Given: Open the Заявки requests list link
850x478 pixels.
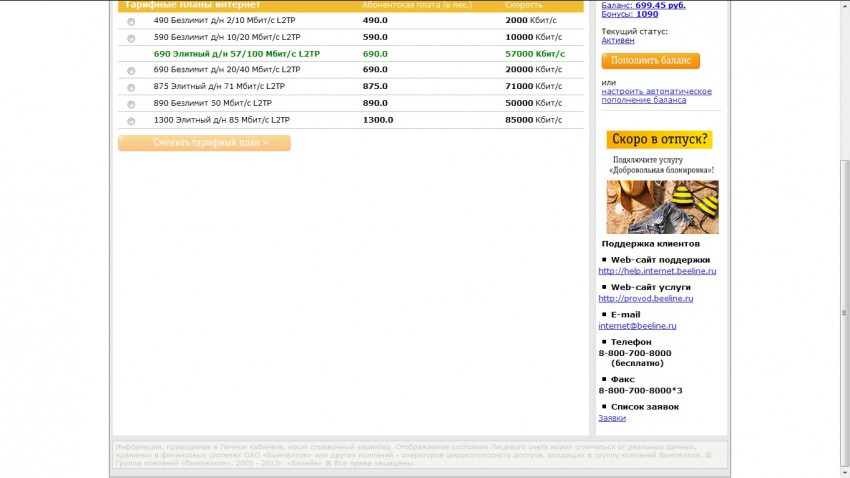Looking at the screenshot, I should coord(612,418).
